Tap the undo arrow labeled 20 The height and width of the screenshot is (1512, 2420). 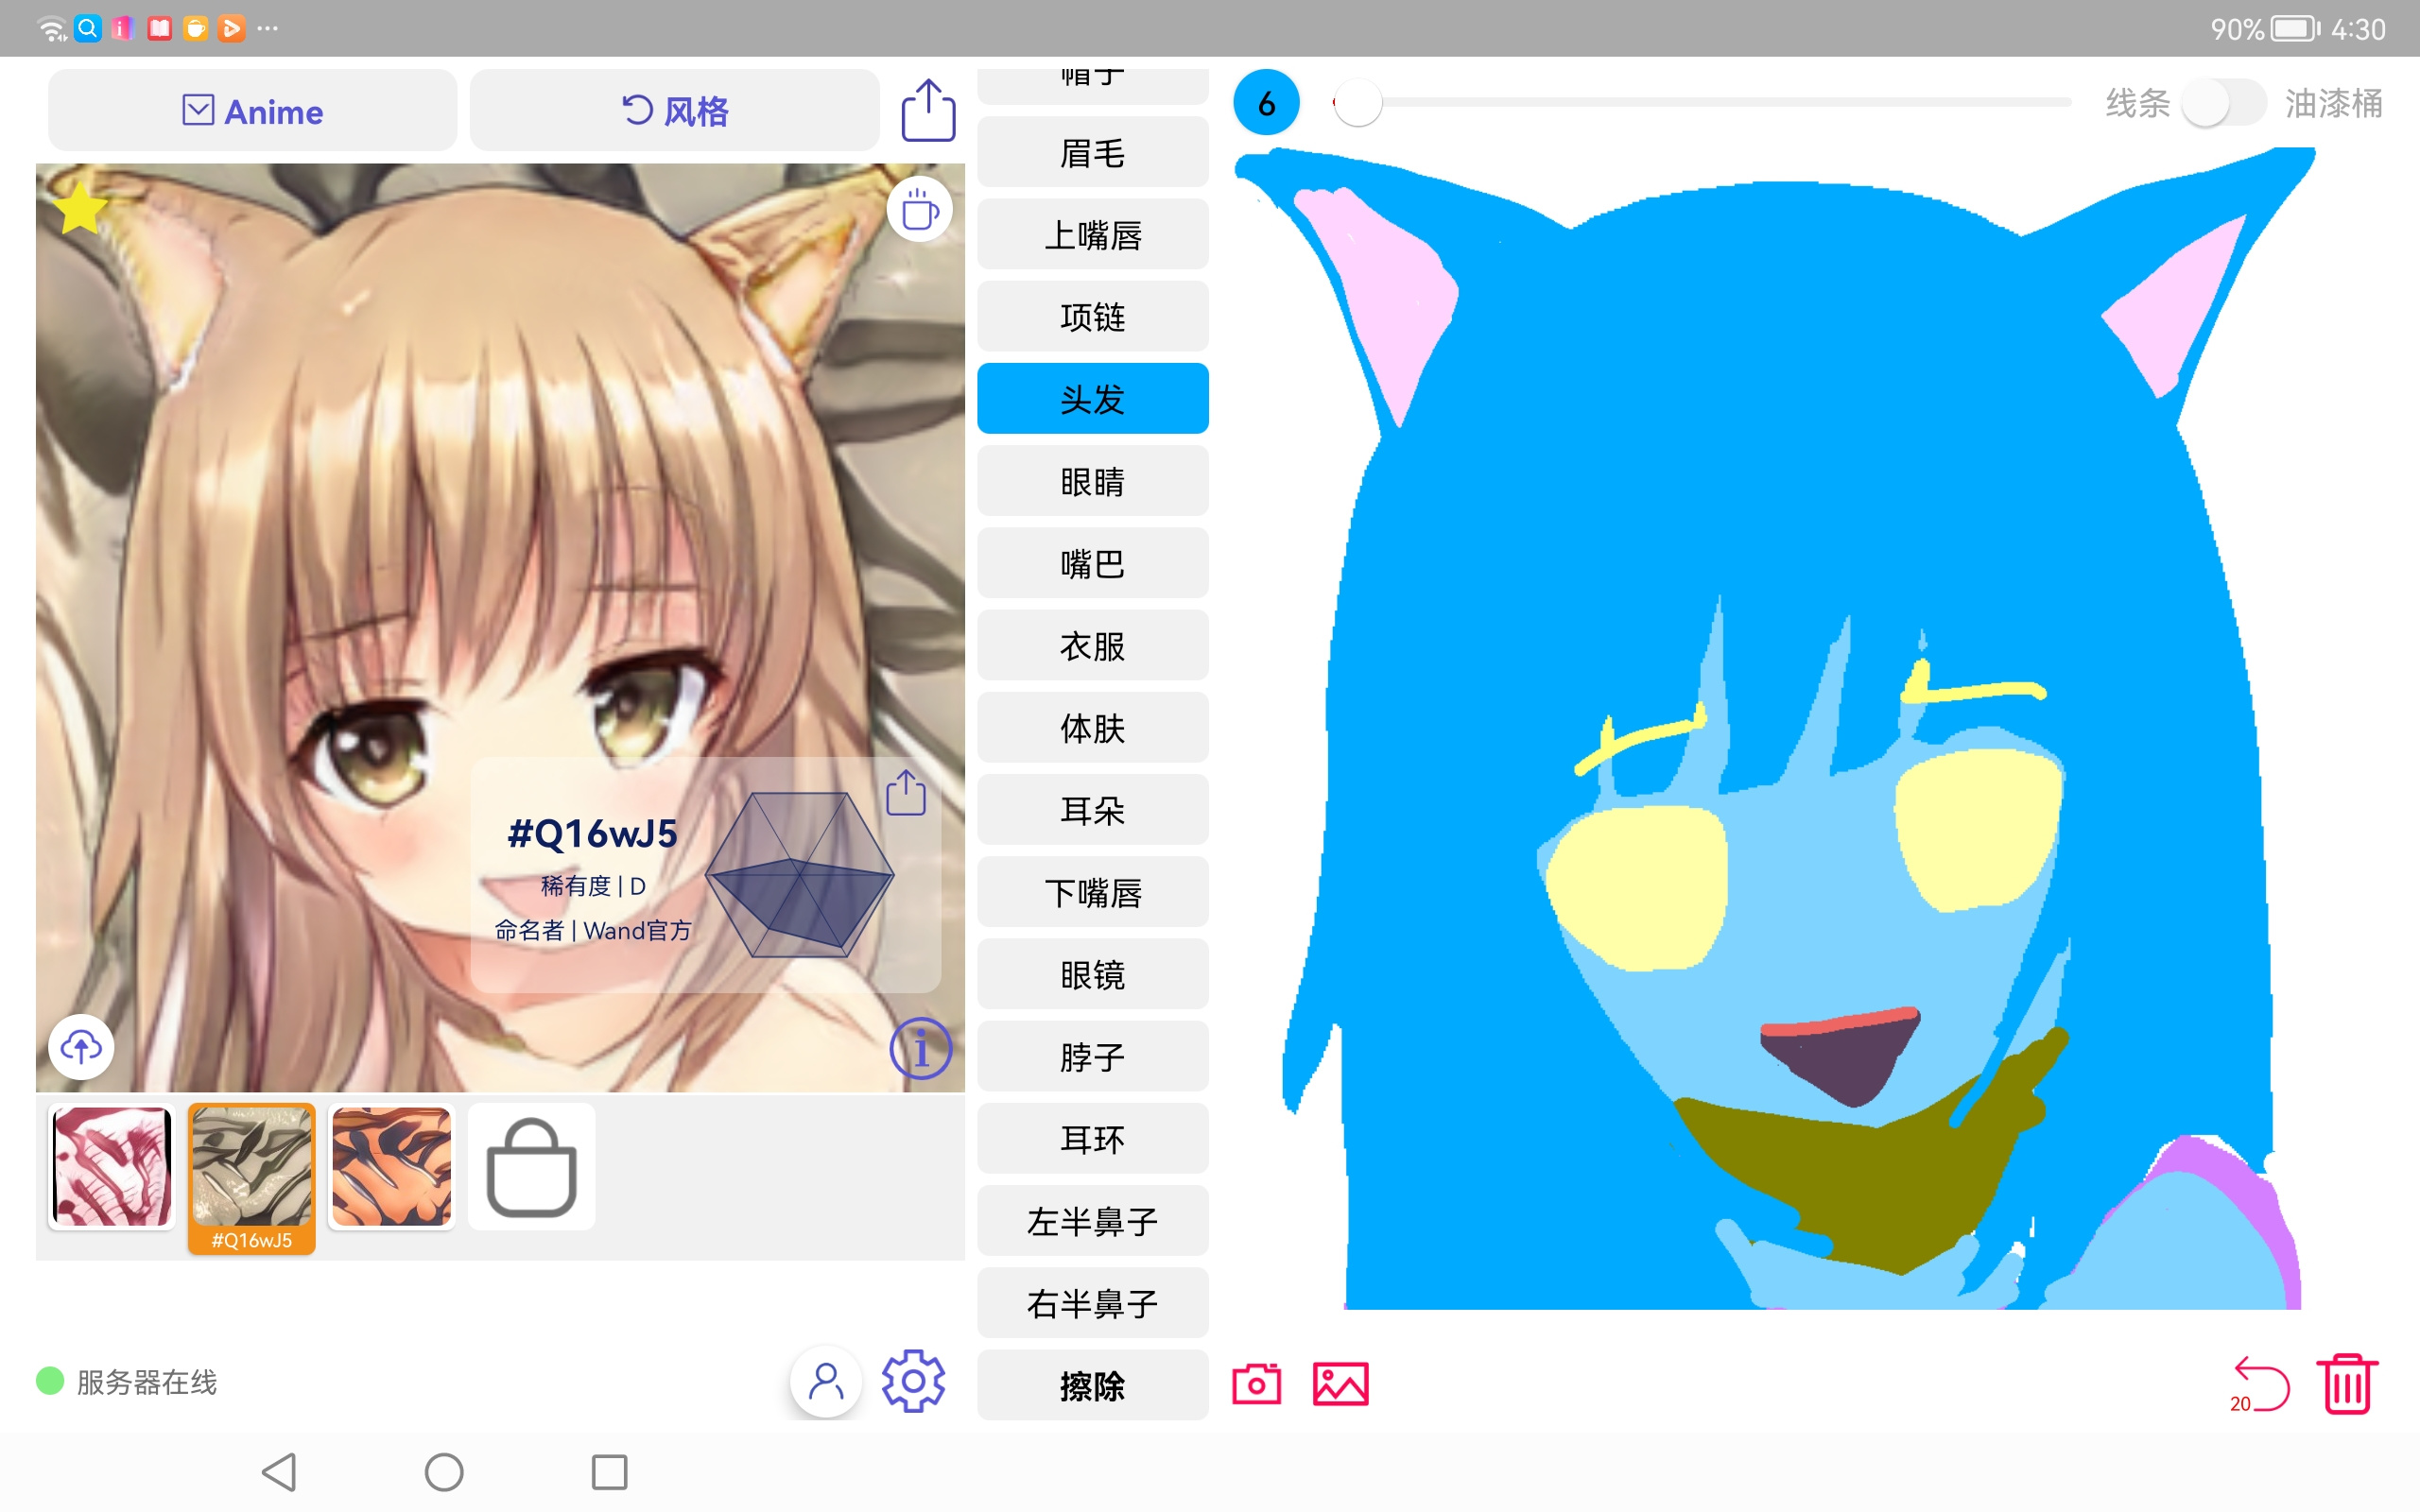tap(2260, 1384)
